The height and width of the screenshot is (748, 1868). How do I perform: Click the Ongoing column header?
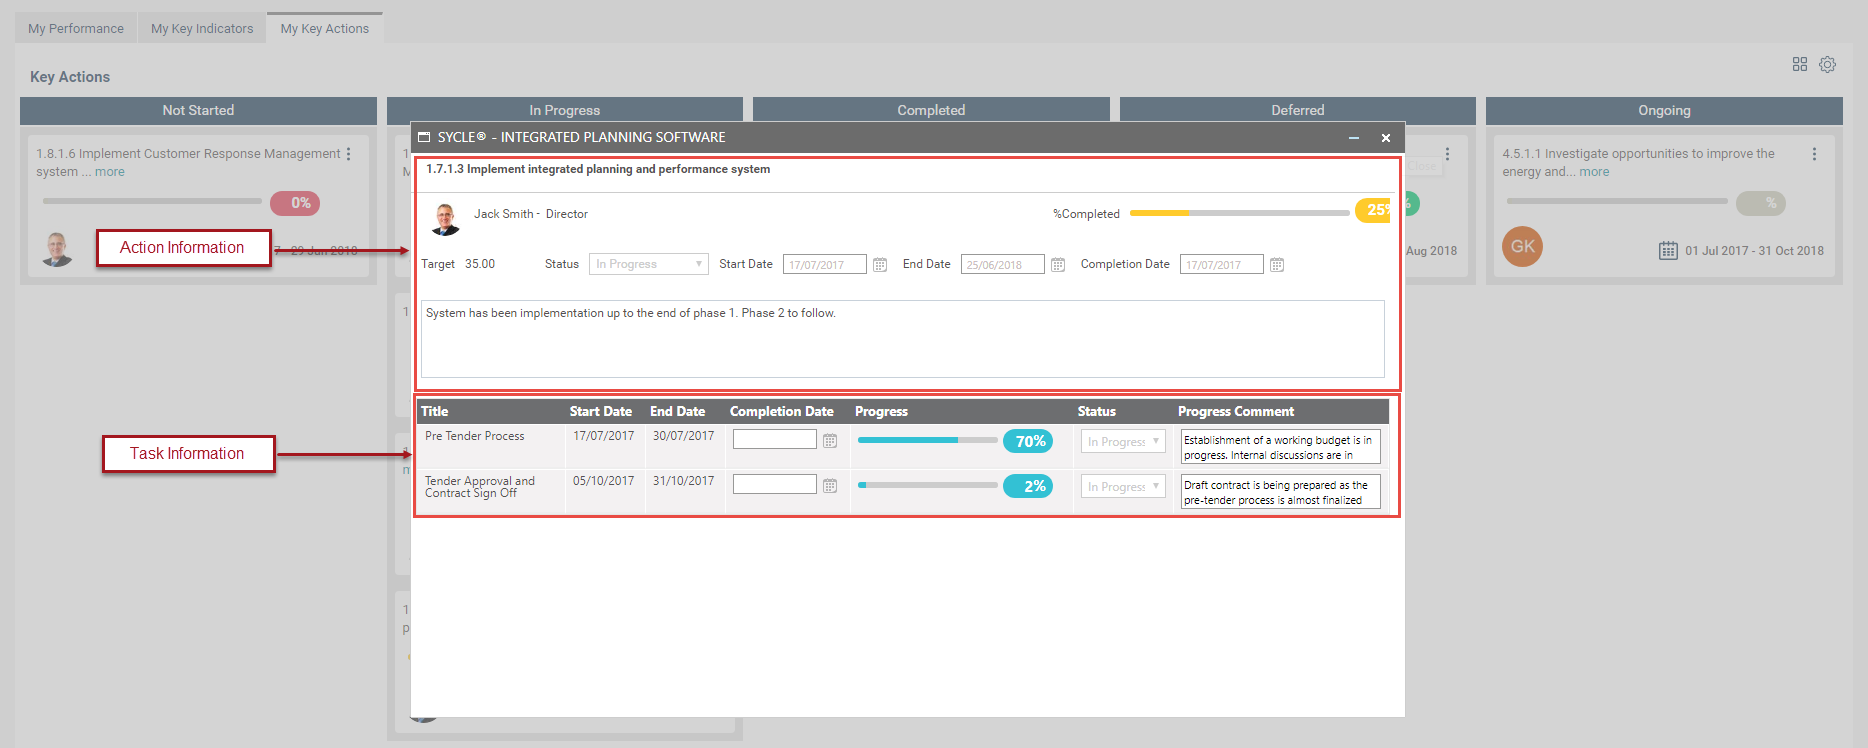pos(1664,110)
